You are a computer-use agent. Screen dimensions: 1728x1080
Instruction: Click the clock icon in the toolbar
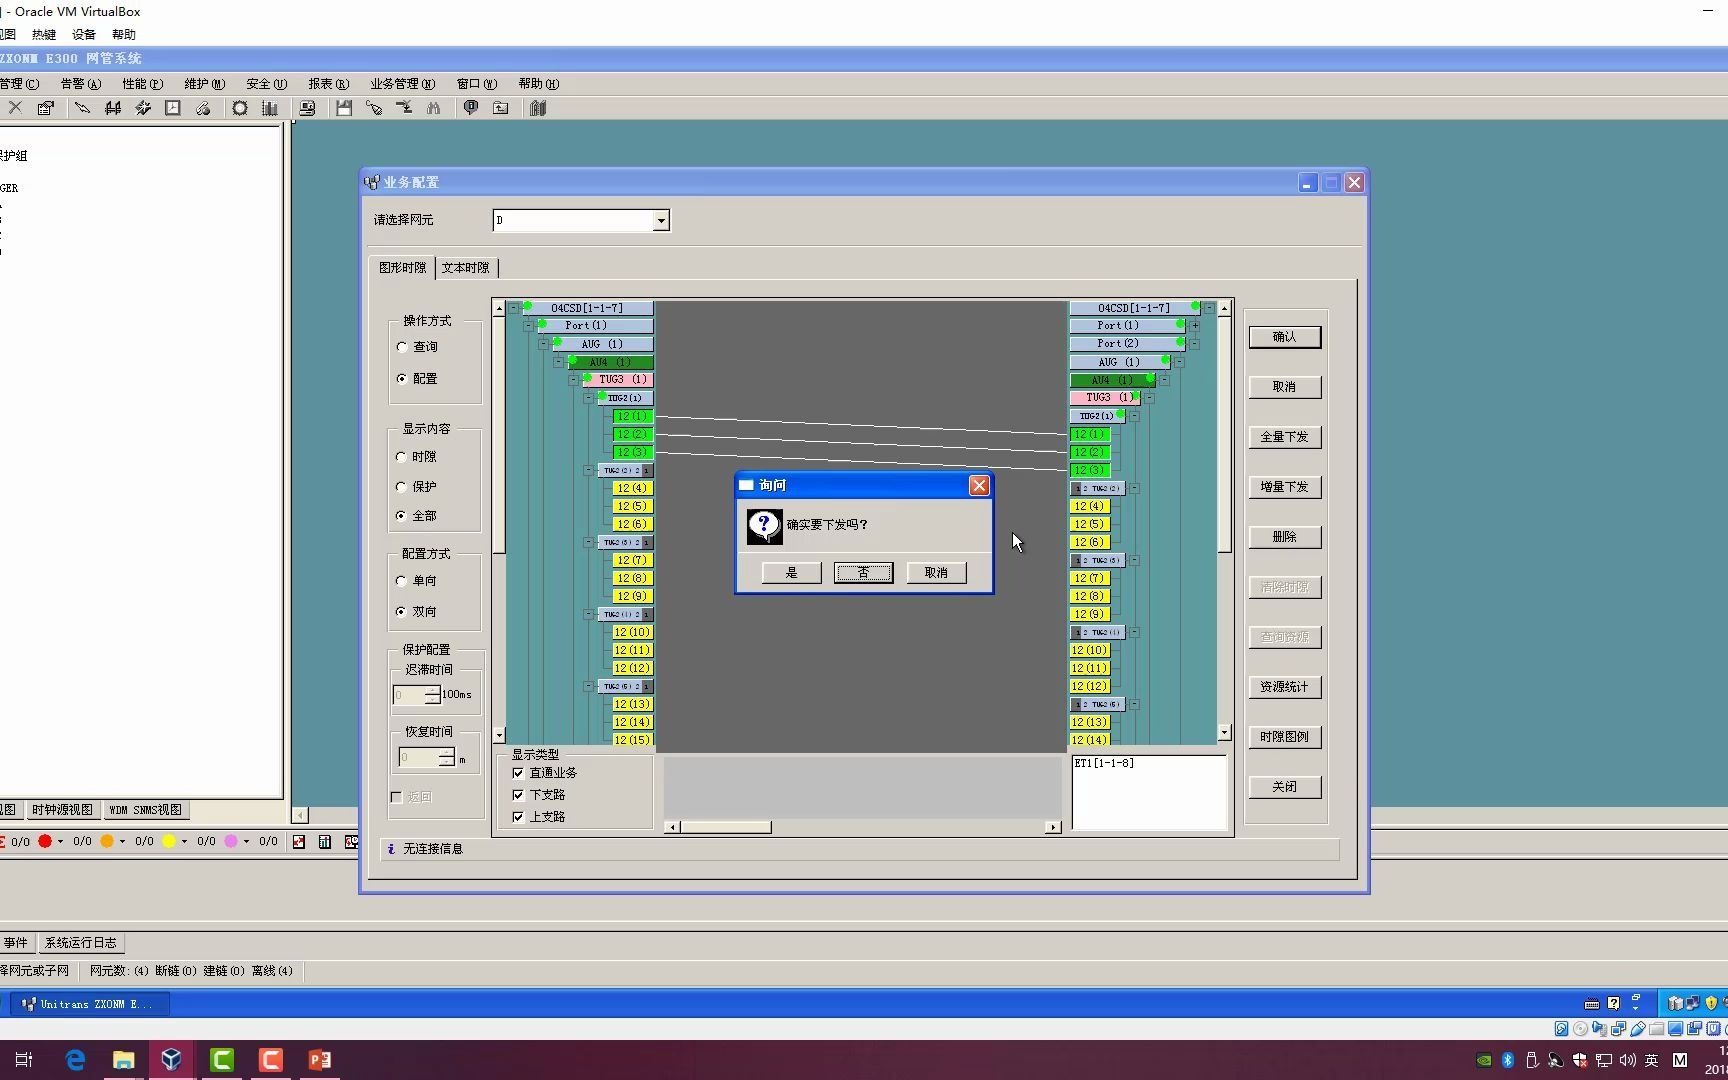coord(173,108)
